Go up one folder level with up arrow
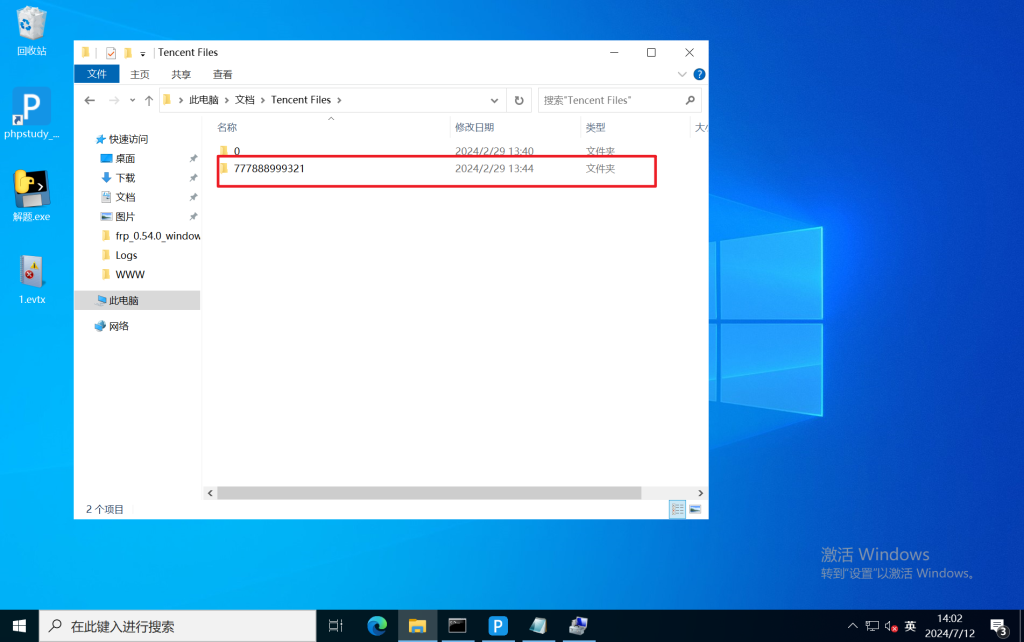This screenshot has height=642, width=1024. (149, 100)
